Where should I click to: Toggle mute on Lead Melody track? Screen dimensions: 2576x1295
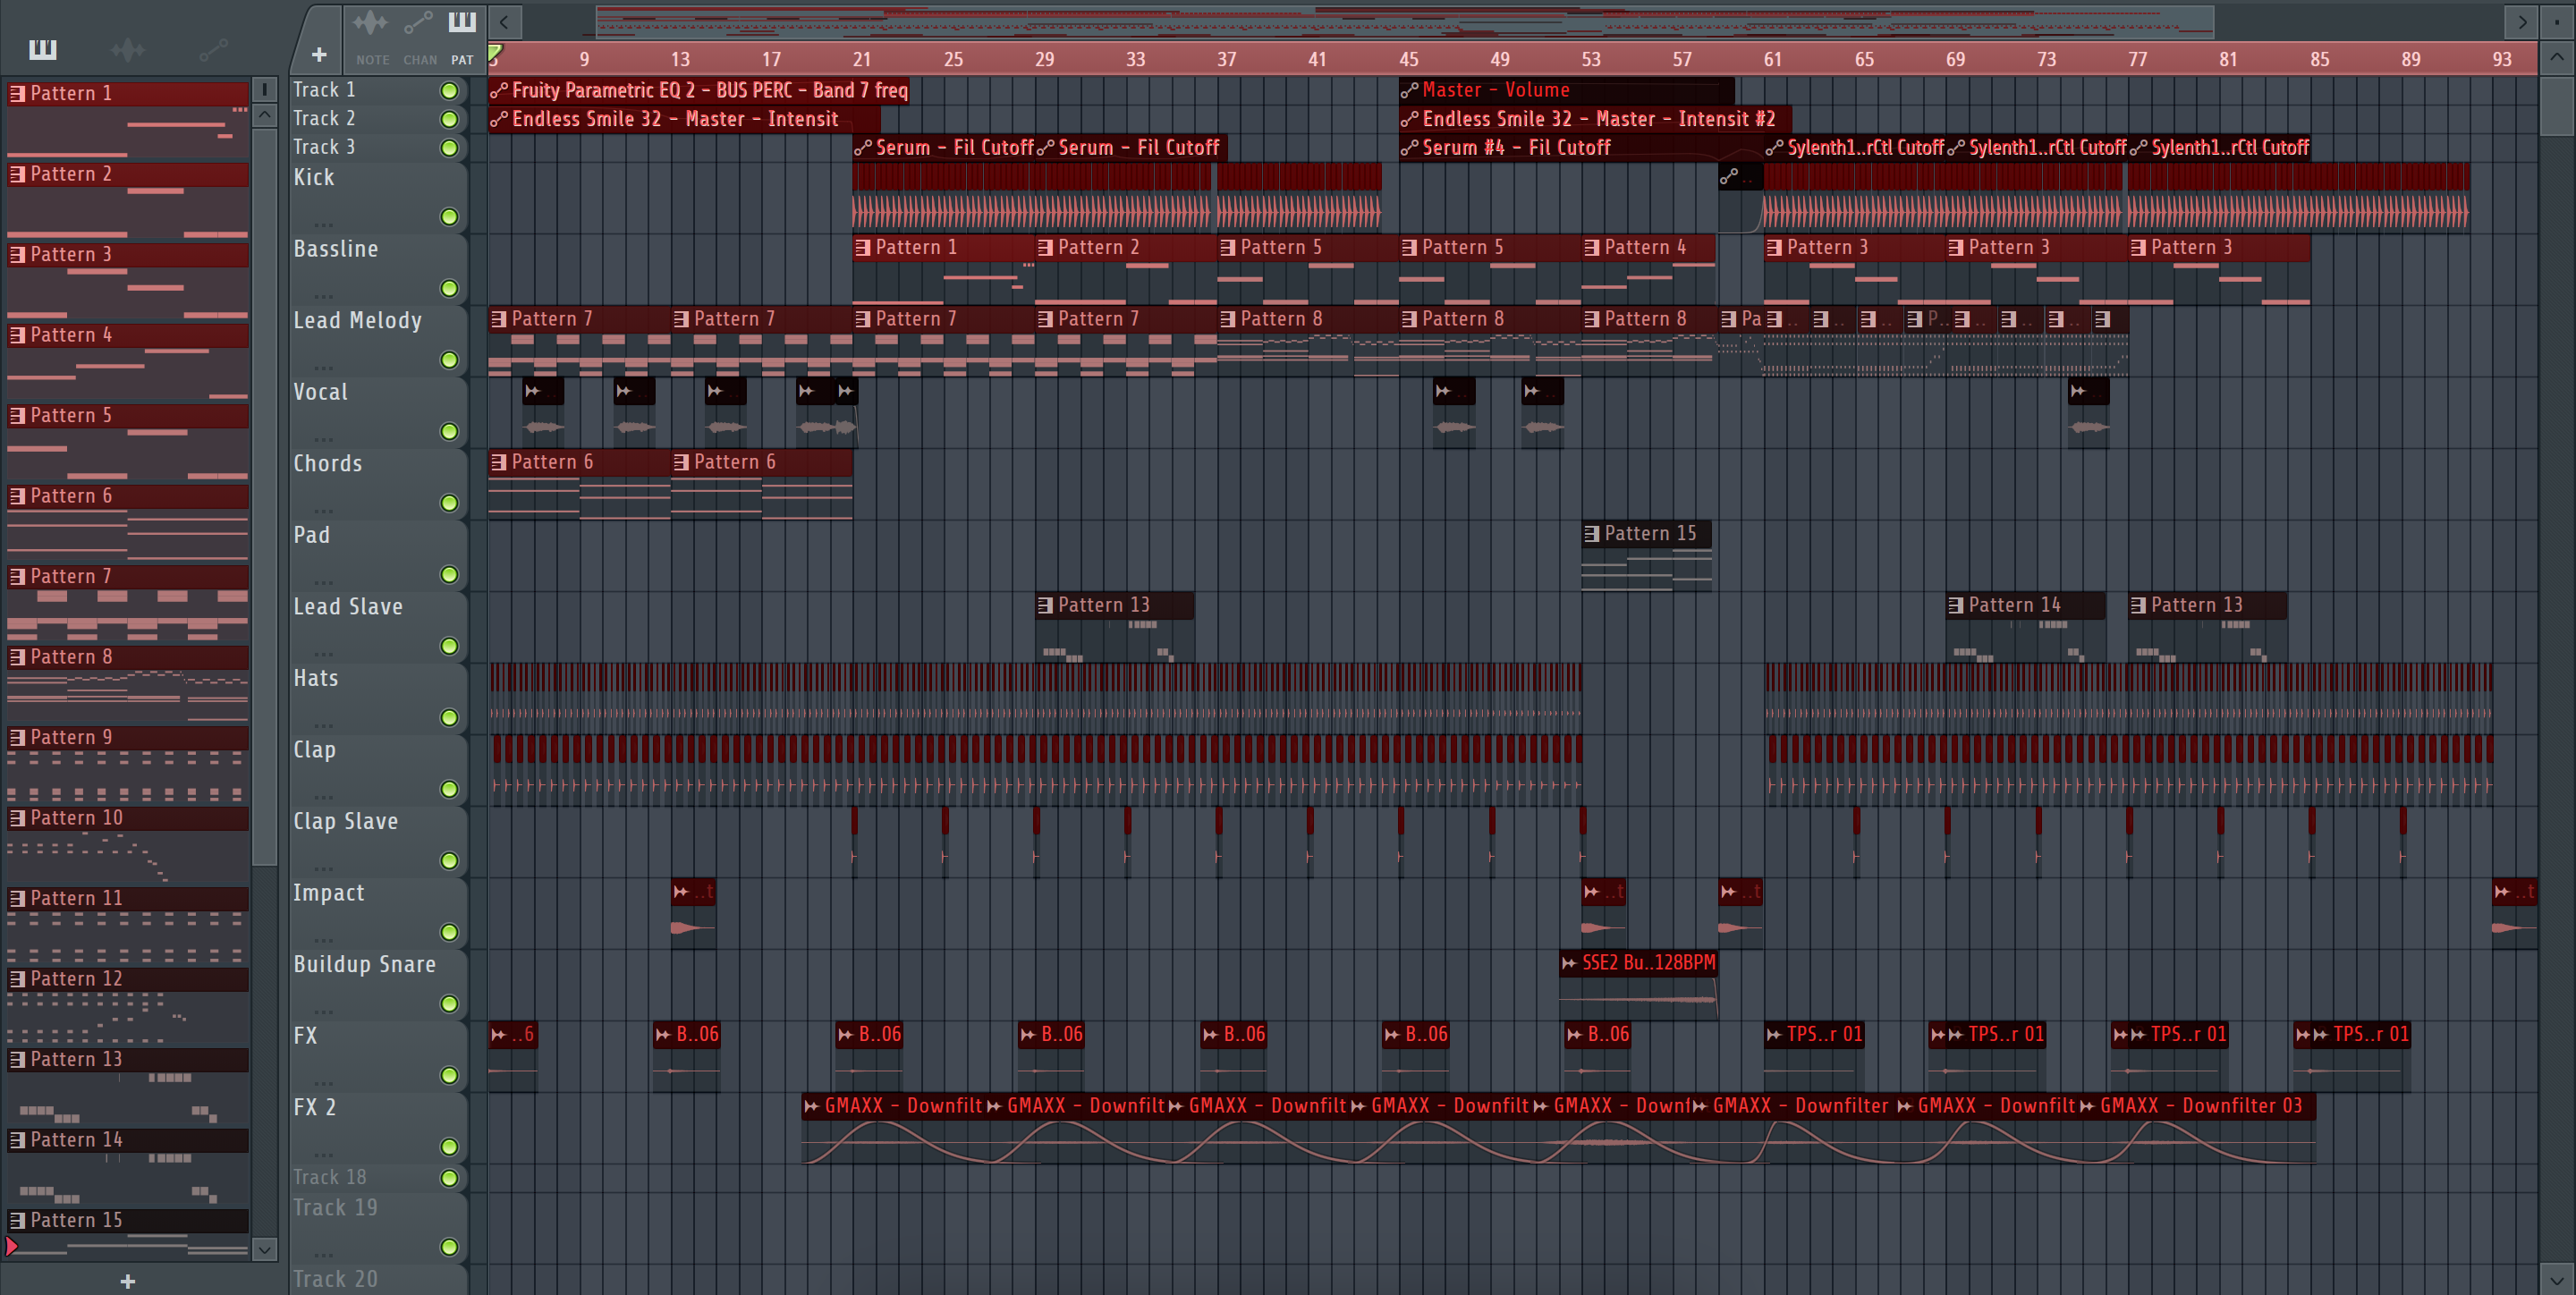(x=450, y=360)
